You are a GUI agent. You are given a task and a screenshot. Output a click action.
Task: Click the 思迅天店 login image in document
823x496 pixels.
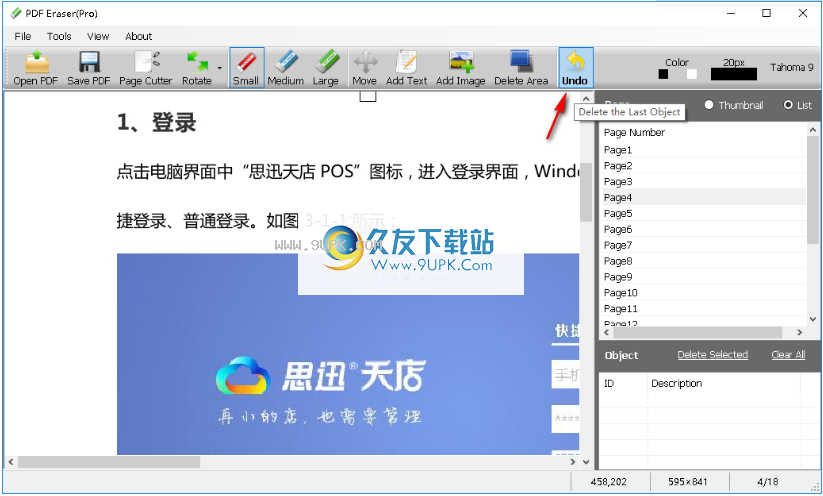348,354
